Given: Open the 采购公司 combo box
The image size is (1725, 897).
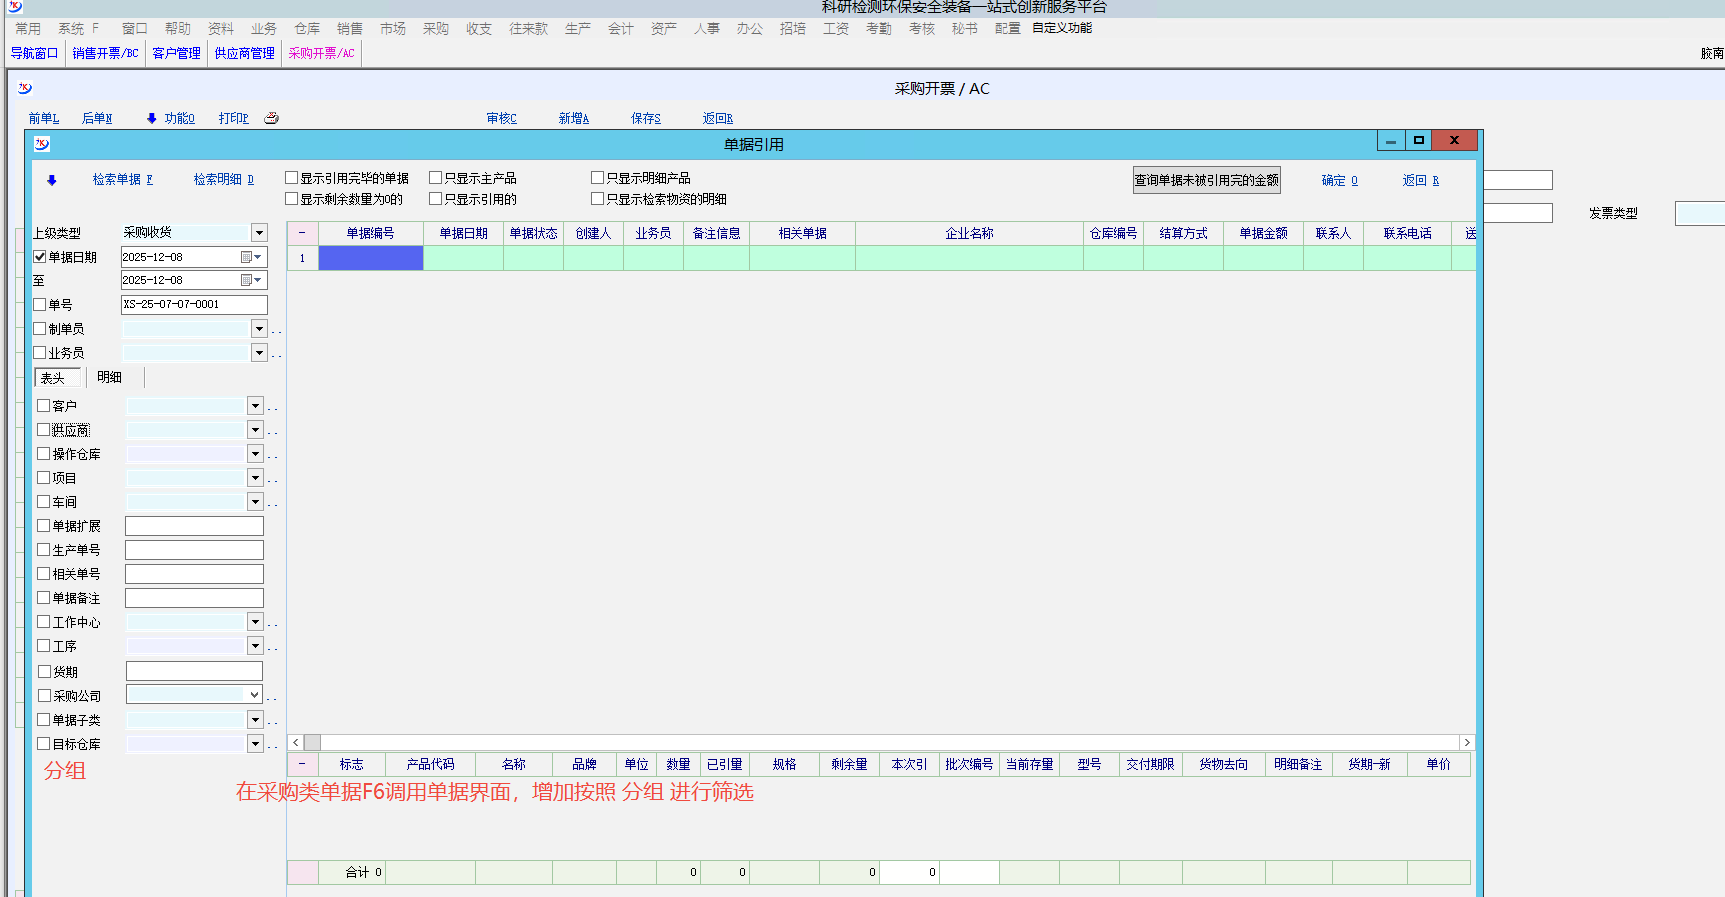Looking at the screenshot, I should (254, 695).
